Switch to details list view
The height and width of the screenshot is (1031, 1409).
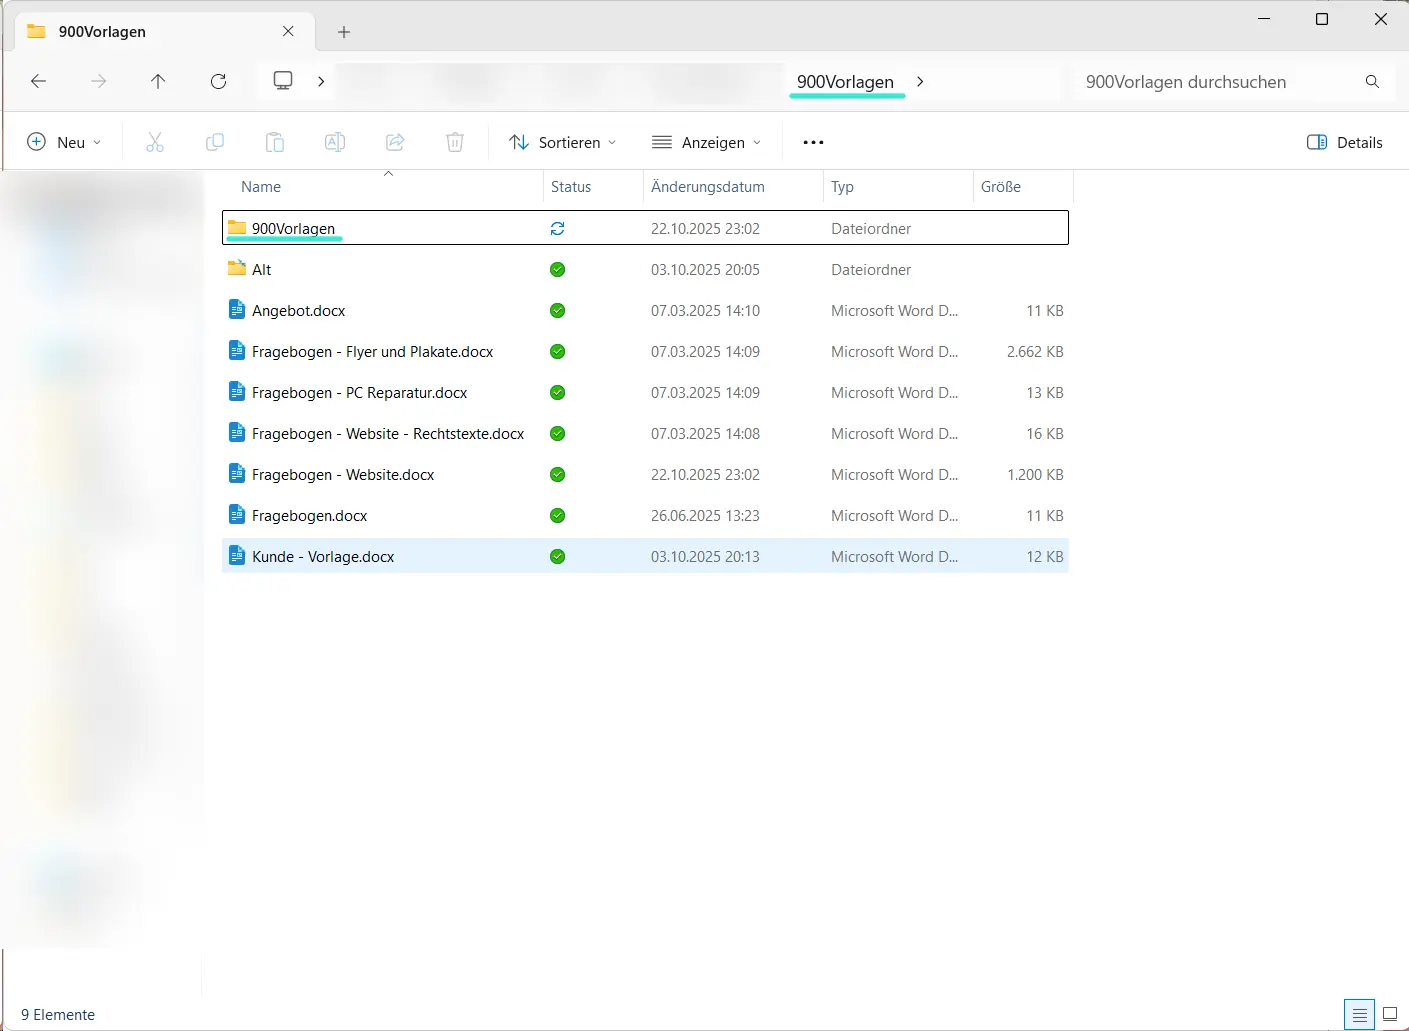(1359, 1014)
